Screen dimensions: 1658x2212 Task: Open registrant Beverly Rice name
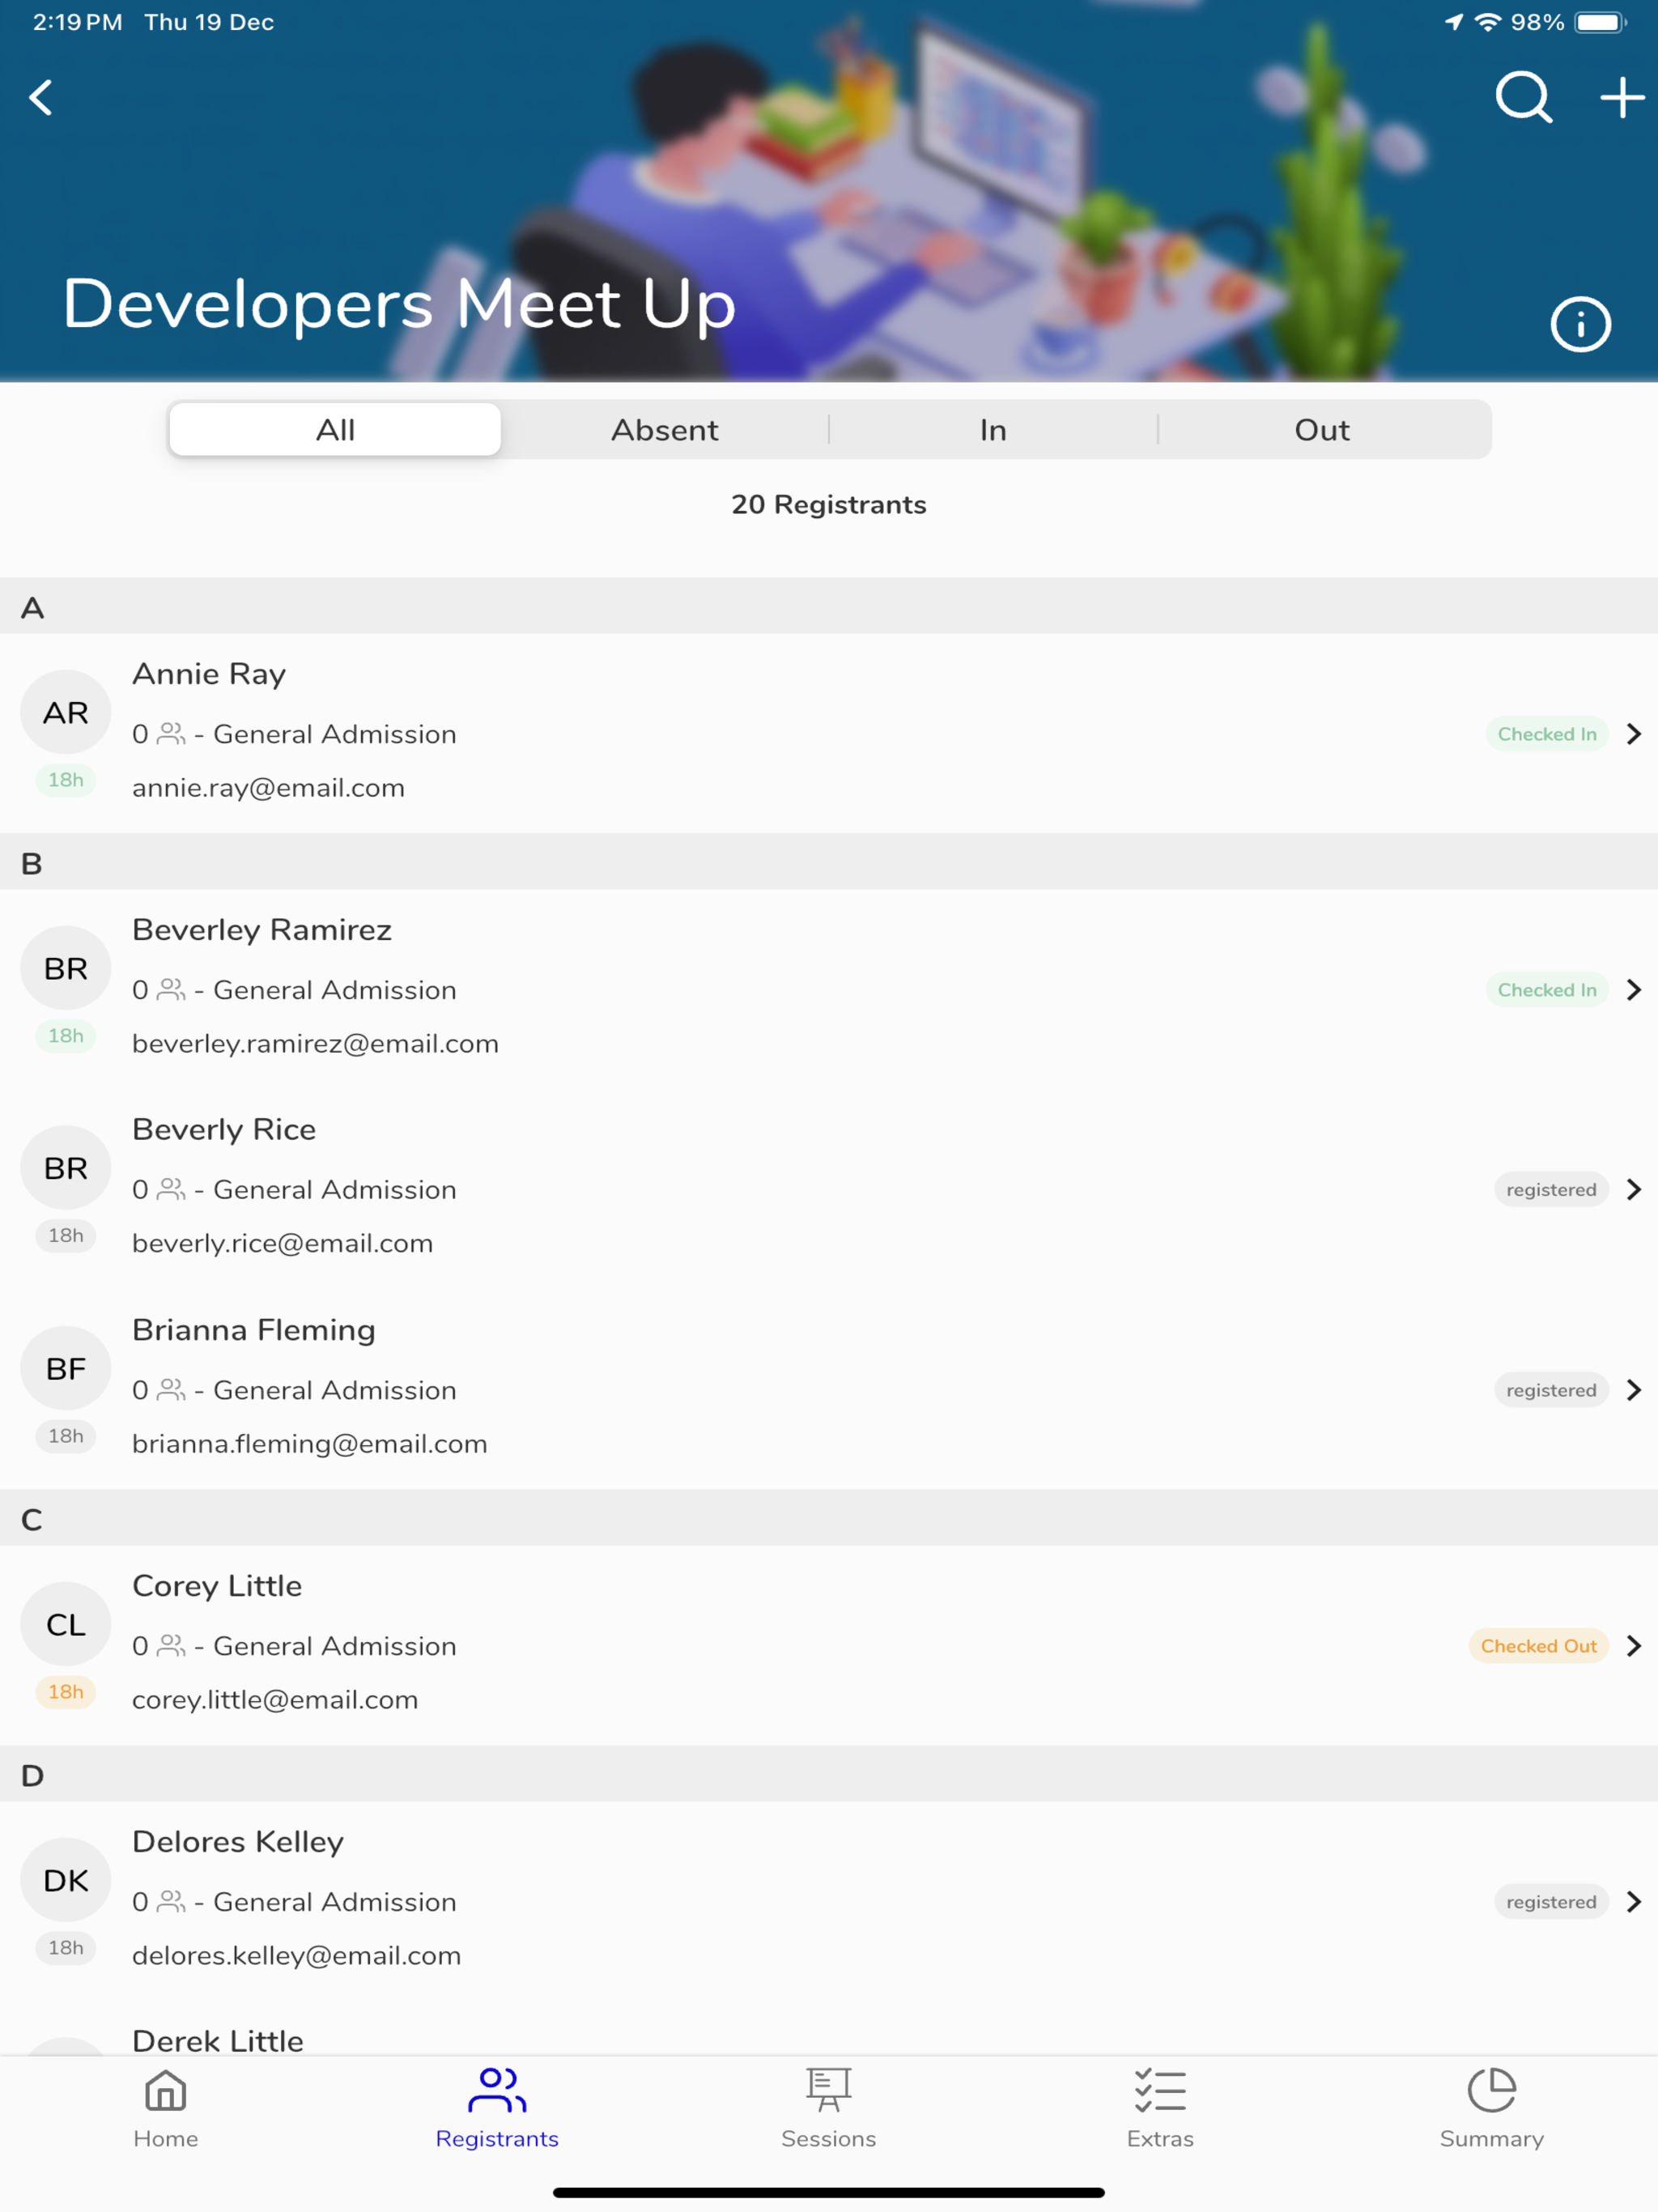point(224,1130)
